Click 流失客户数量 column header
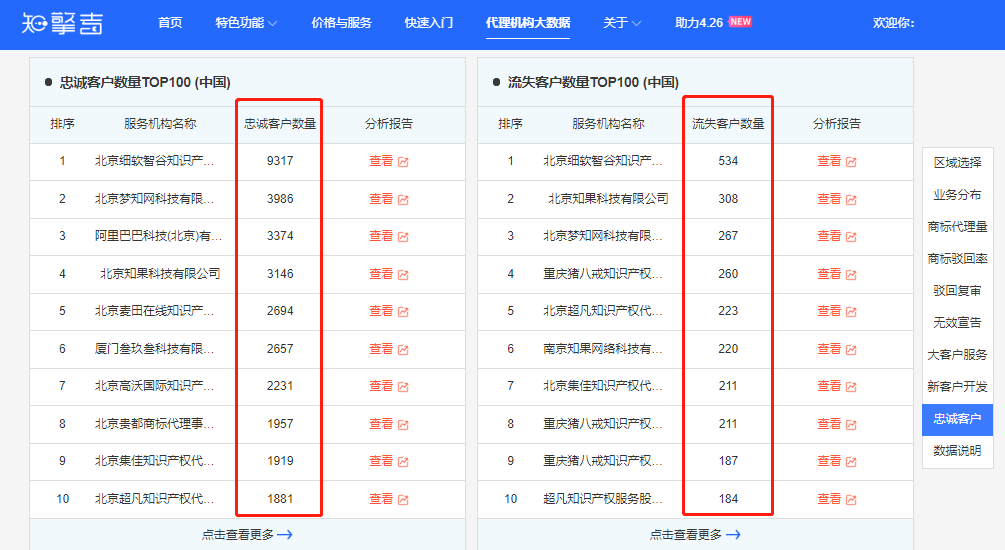The width and height of the screenshot is (1005, 550). coord(728,124)
